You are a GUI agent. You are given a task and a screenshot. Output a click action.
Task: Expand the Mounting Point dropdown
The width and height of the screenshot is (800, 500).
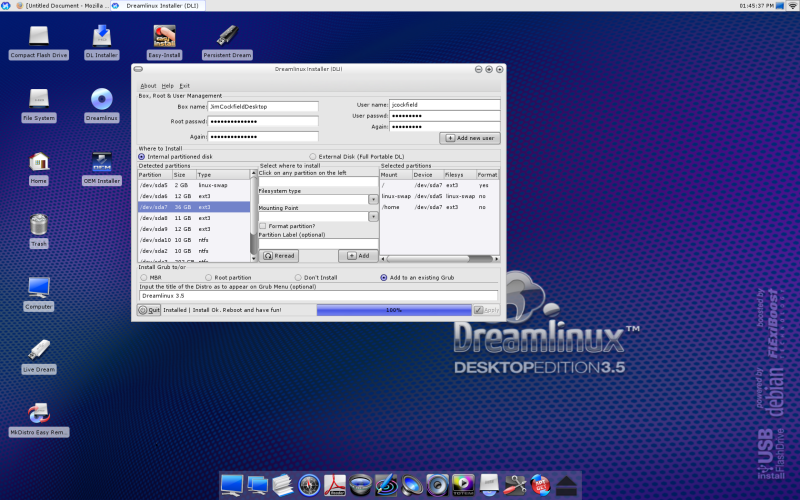[x=373, y=217]
